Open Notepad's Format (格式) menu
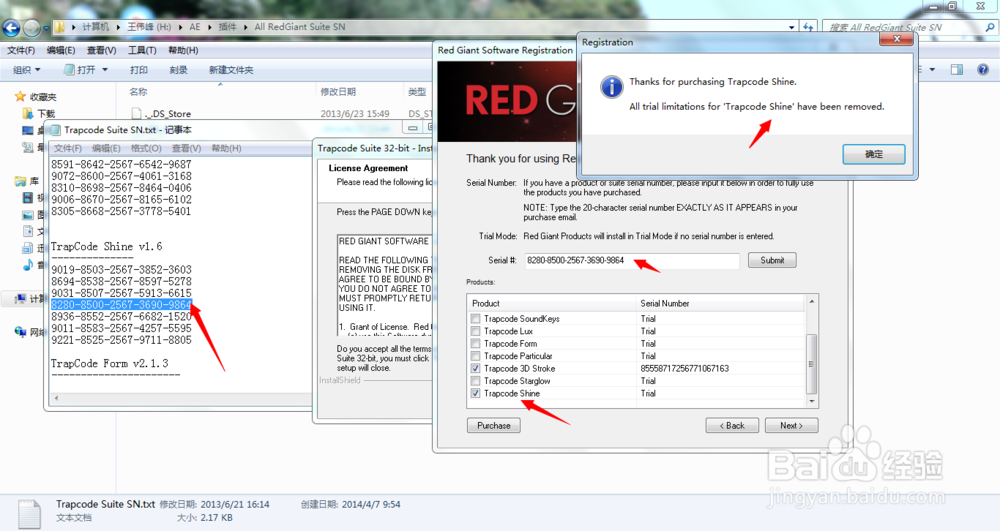Viewport: 1000px width, 531px height. pyautogui.click(x=146, y=149)
